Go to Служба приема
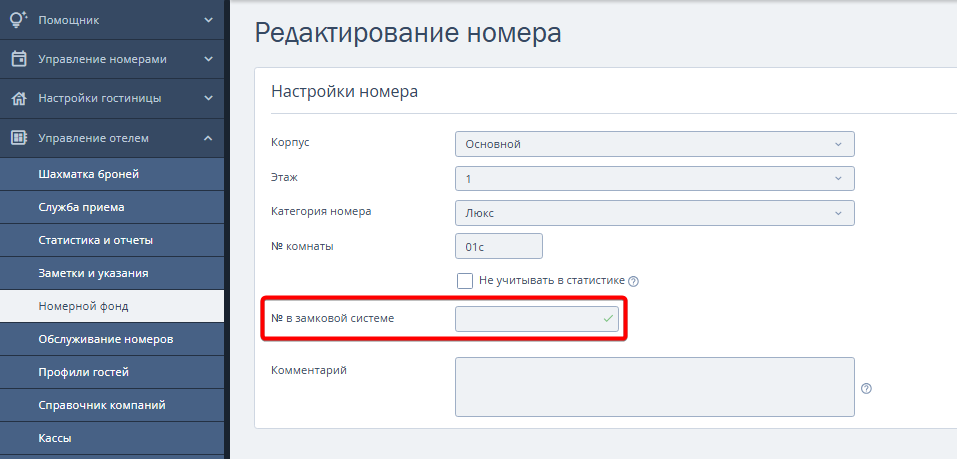The height and width of the screenshot is (459, 957). point(81,207)
